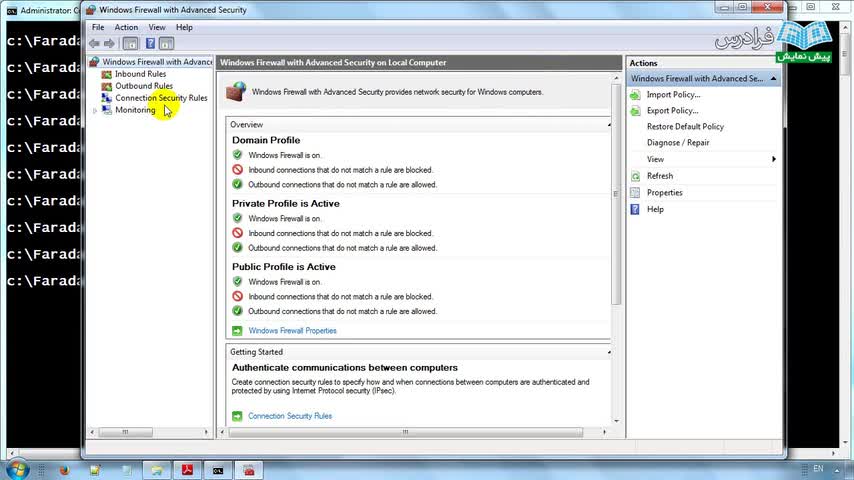
Task: Click the Domain Profile heading
Action: point(266,141)
